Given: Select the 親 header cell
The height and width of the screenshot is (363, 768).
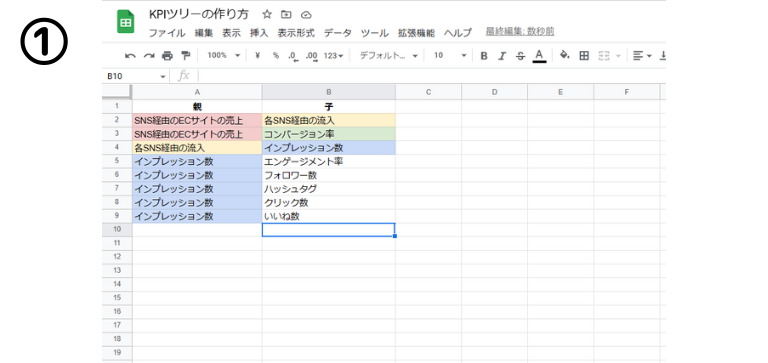Looking at the screenshot, I should point(197,106).
